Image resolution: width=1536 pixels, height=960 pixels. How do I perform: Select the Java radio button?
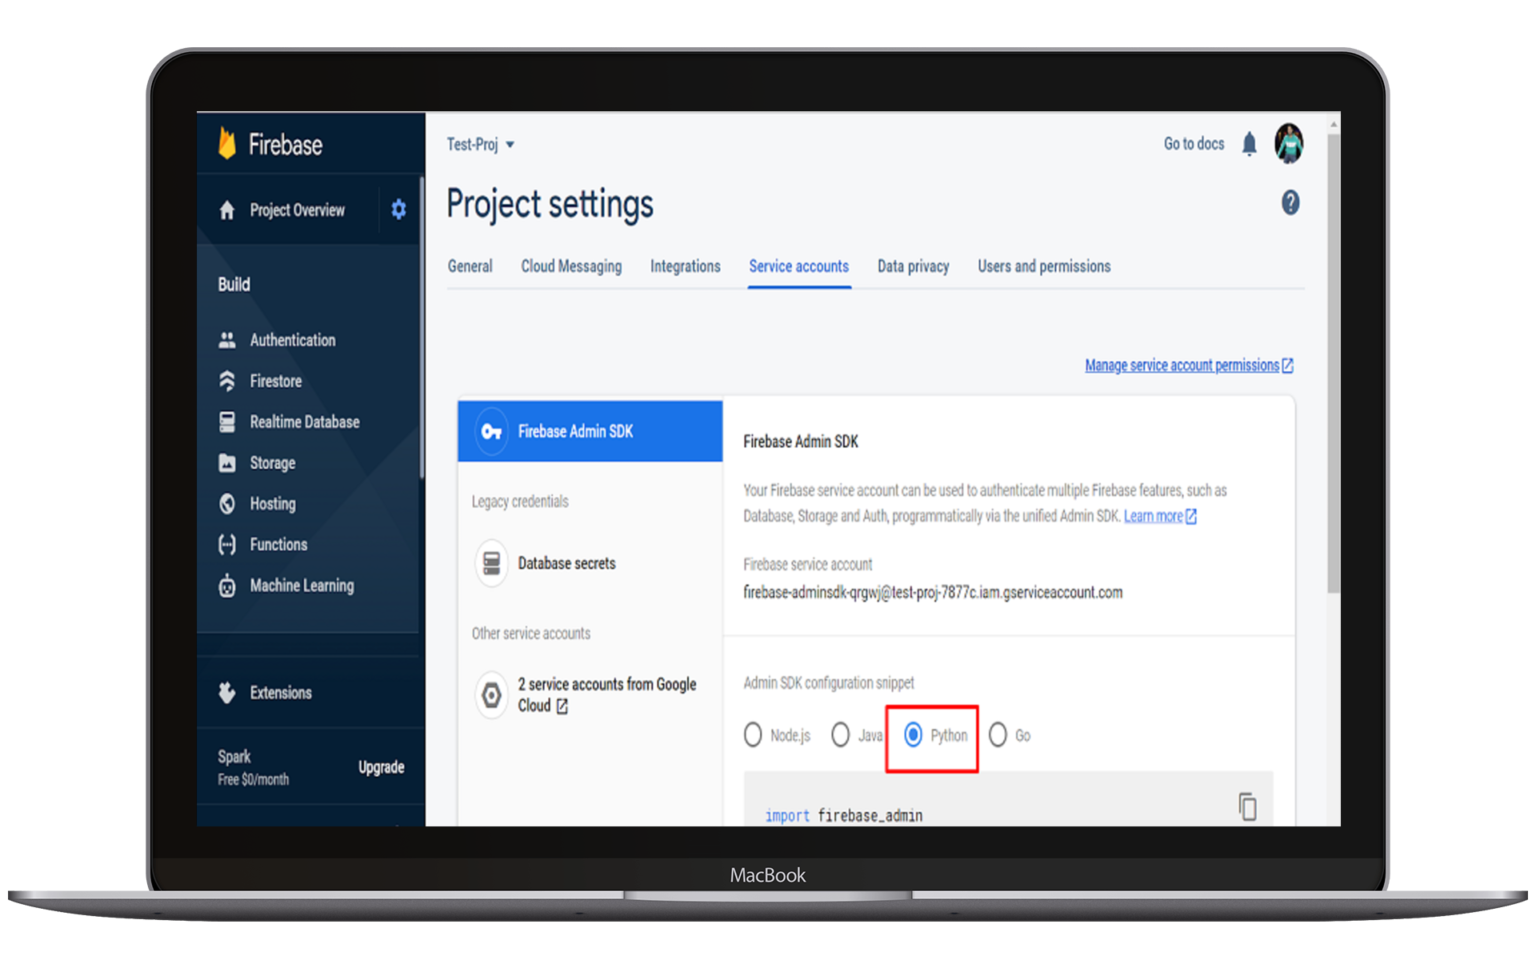click(840, 735)
